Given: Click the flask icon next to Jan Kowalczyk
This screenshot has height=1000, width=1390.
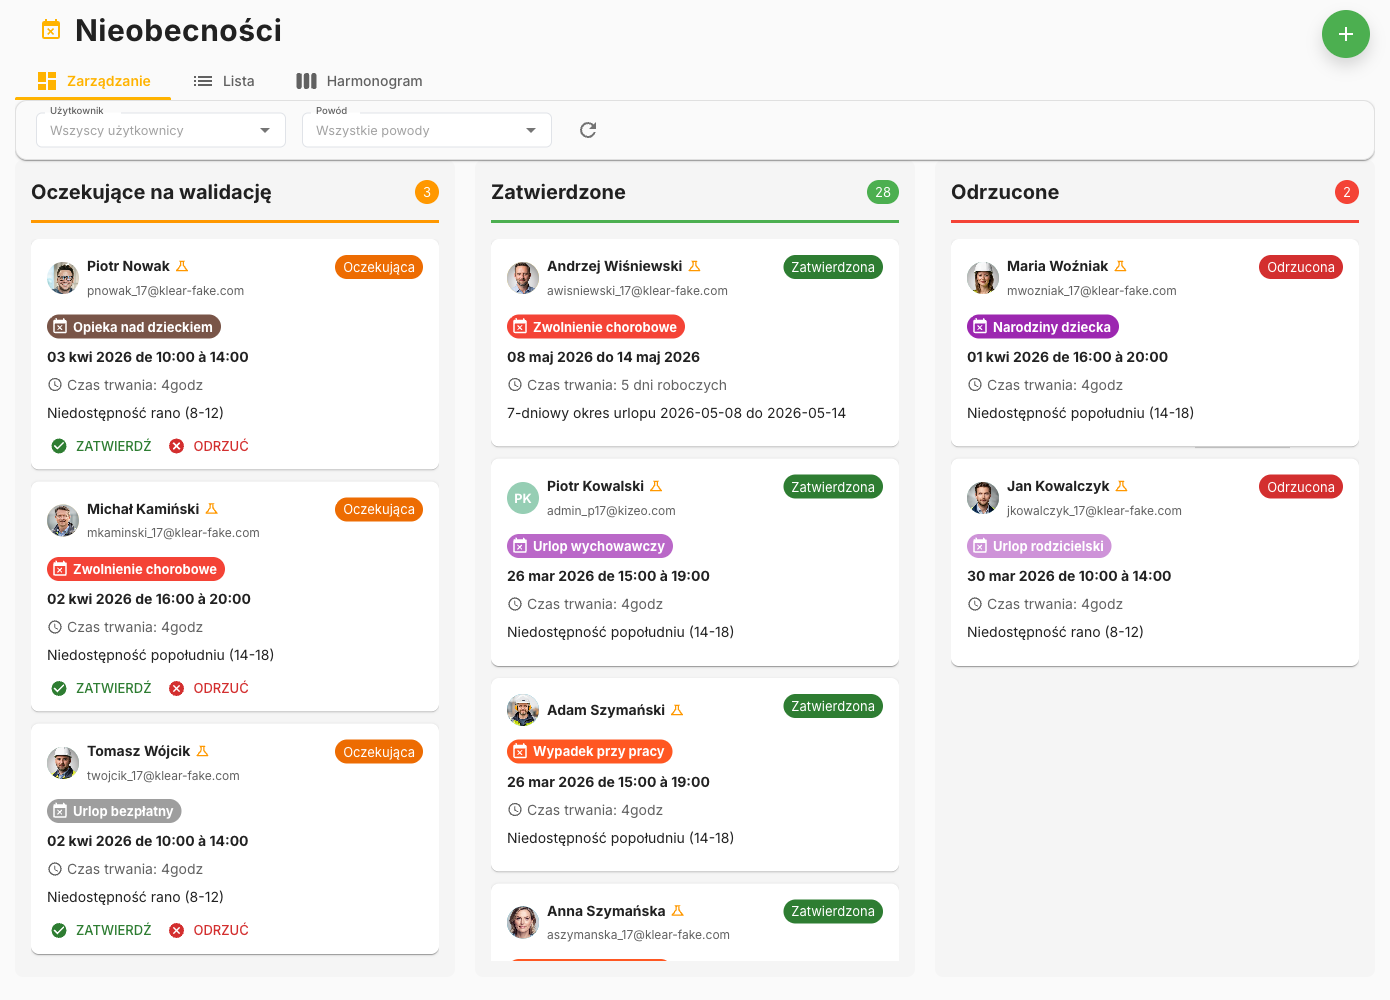Looking at the screenshot, I should (x=1121, y=487).
